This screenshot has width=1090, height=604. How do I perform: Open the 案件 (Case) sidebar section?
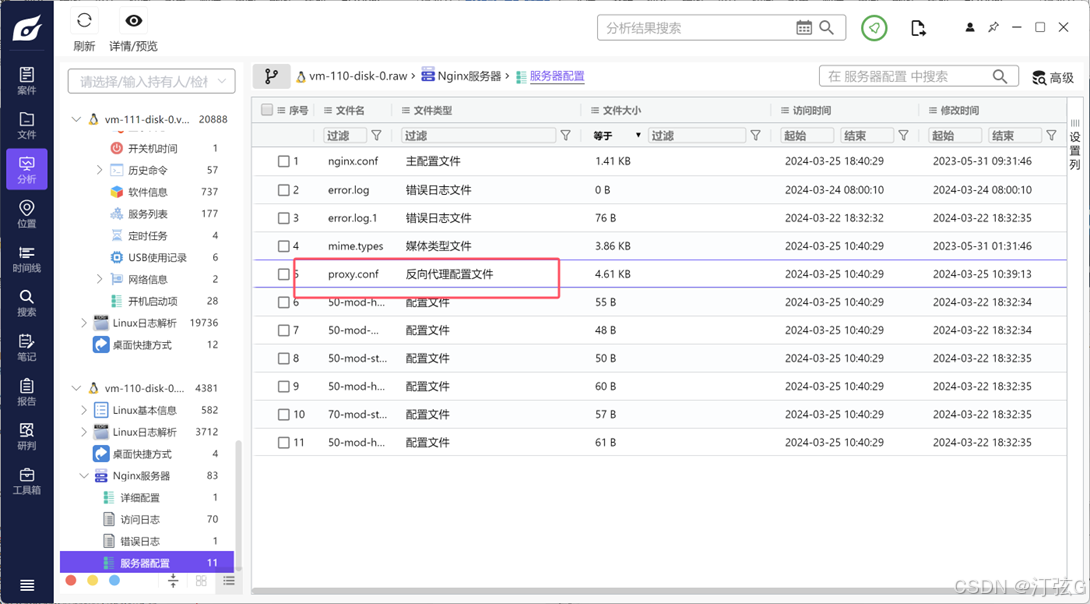(x=26, y=81)
